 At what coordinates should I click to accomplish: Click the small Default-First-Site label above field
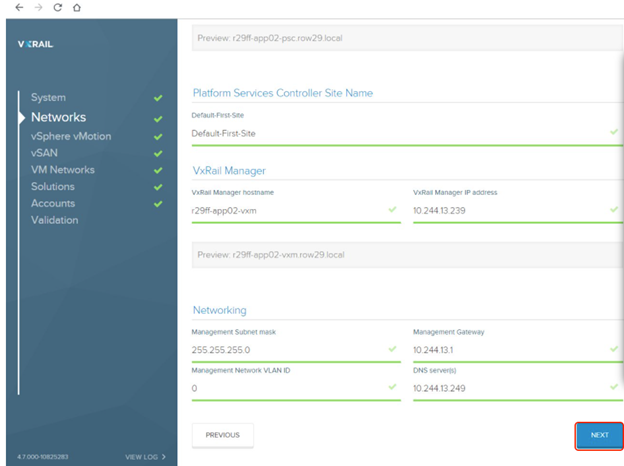click(x=217, y=115)
